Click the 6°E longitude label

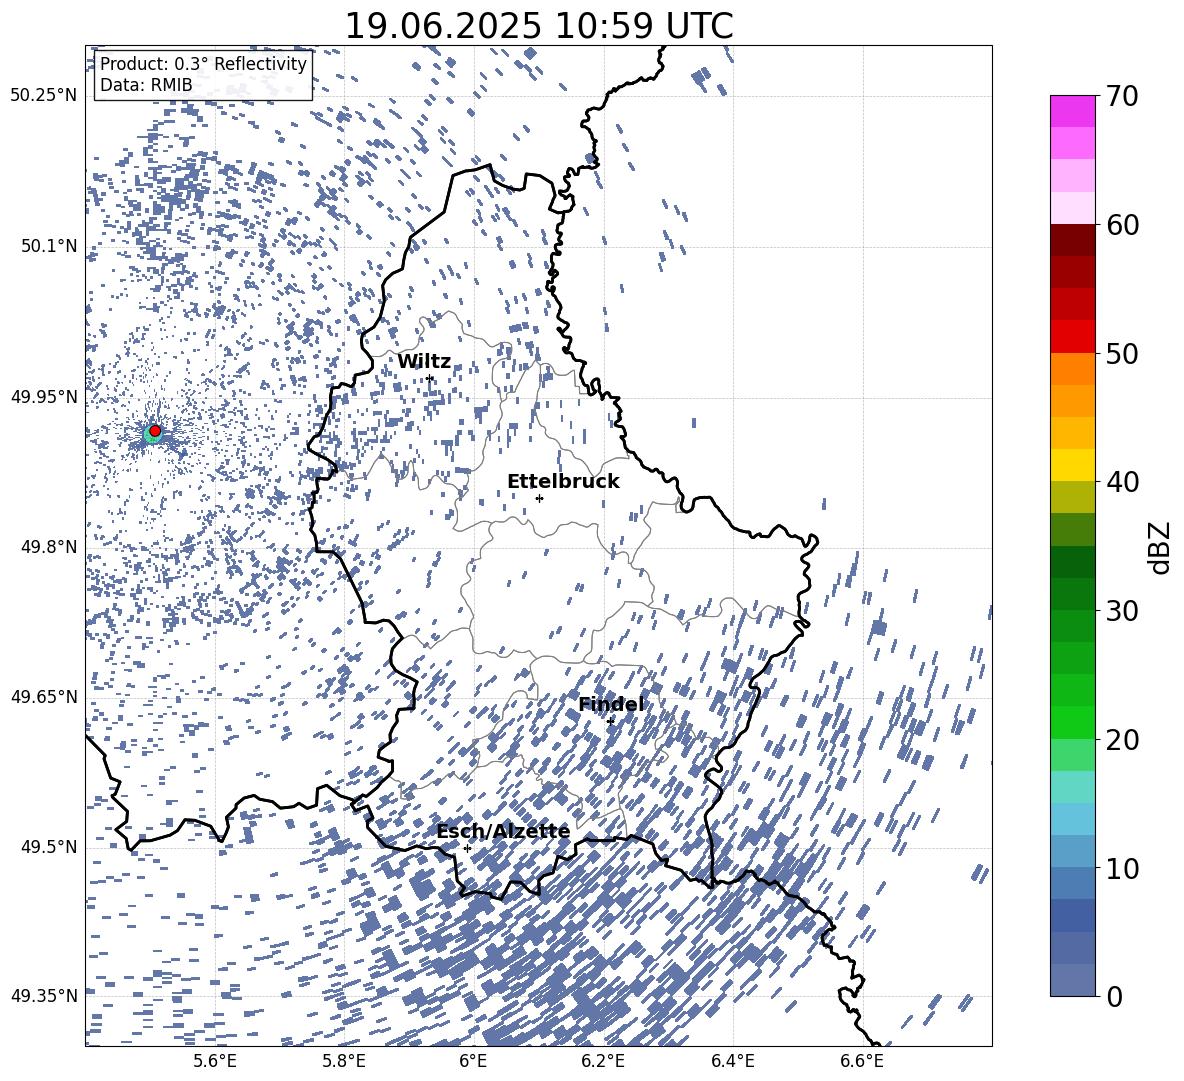pyautogui.click(x=473, y=1061)
